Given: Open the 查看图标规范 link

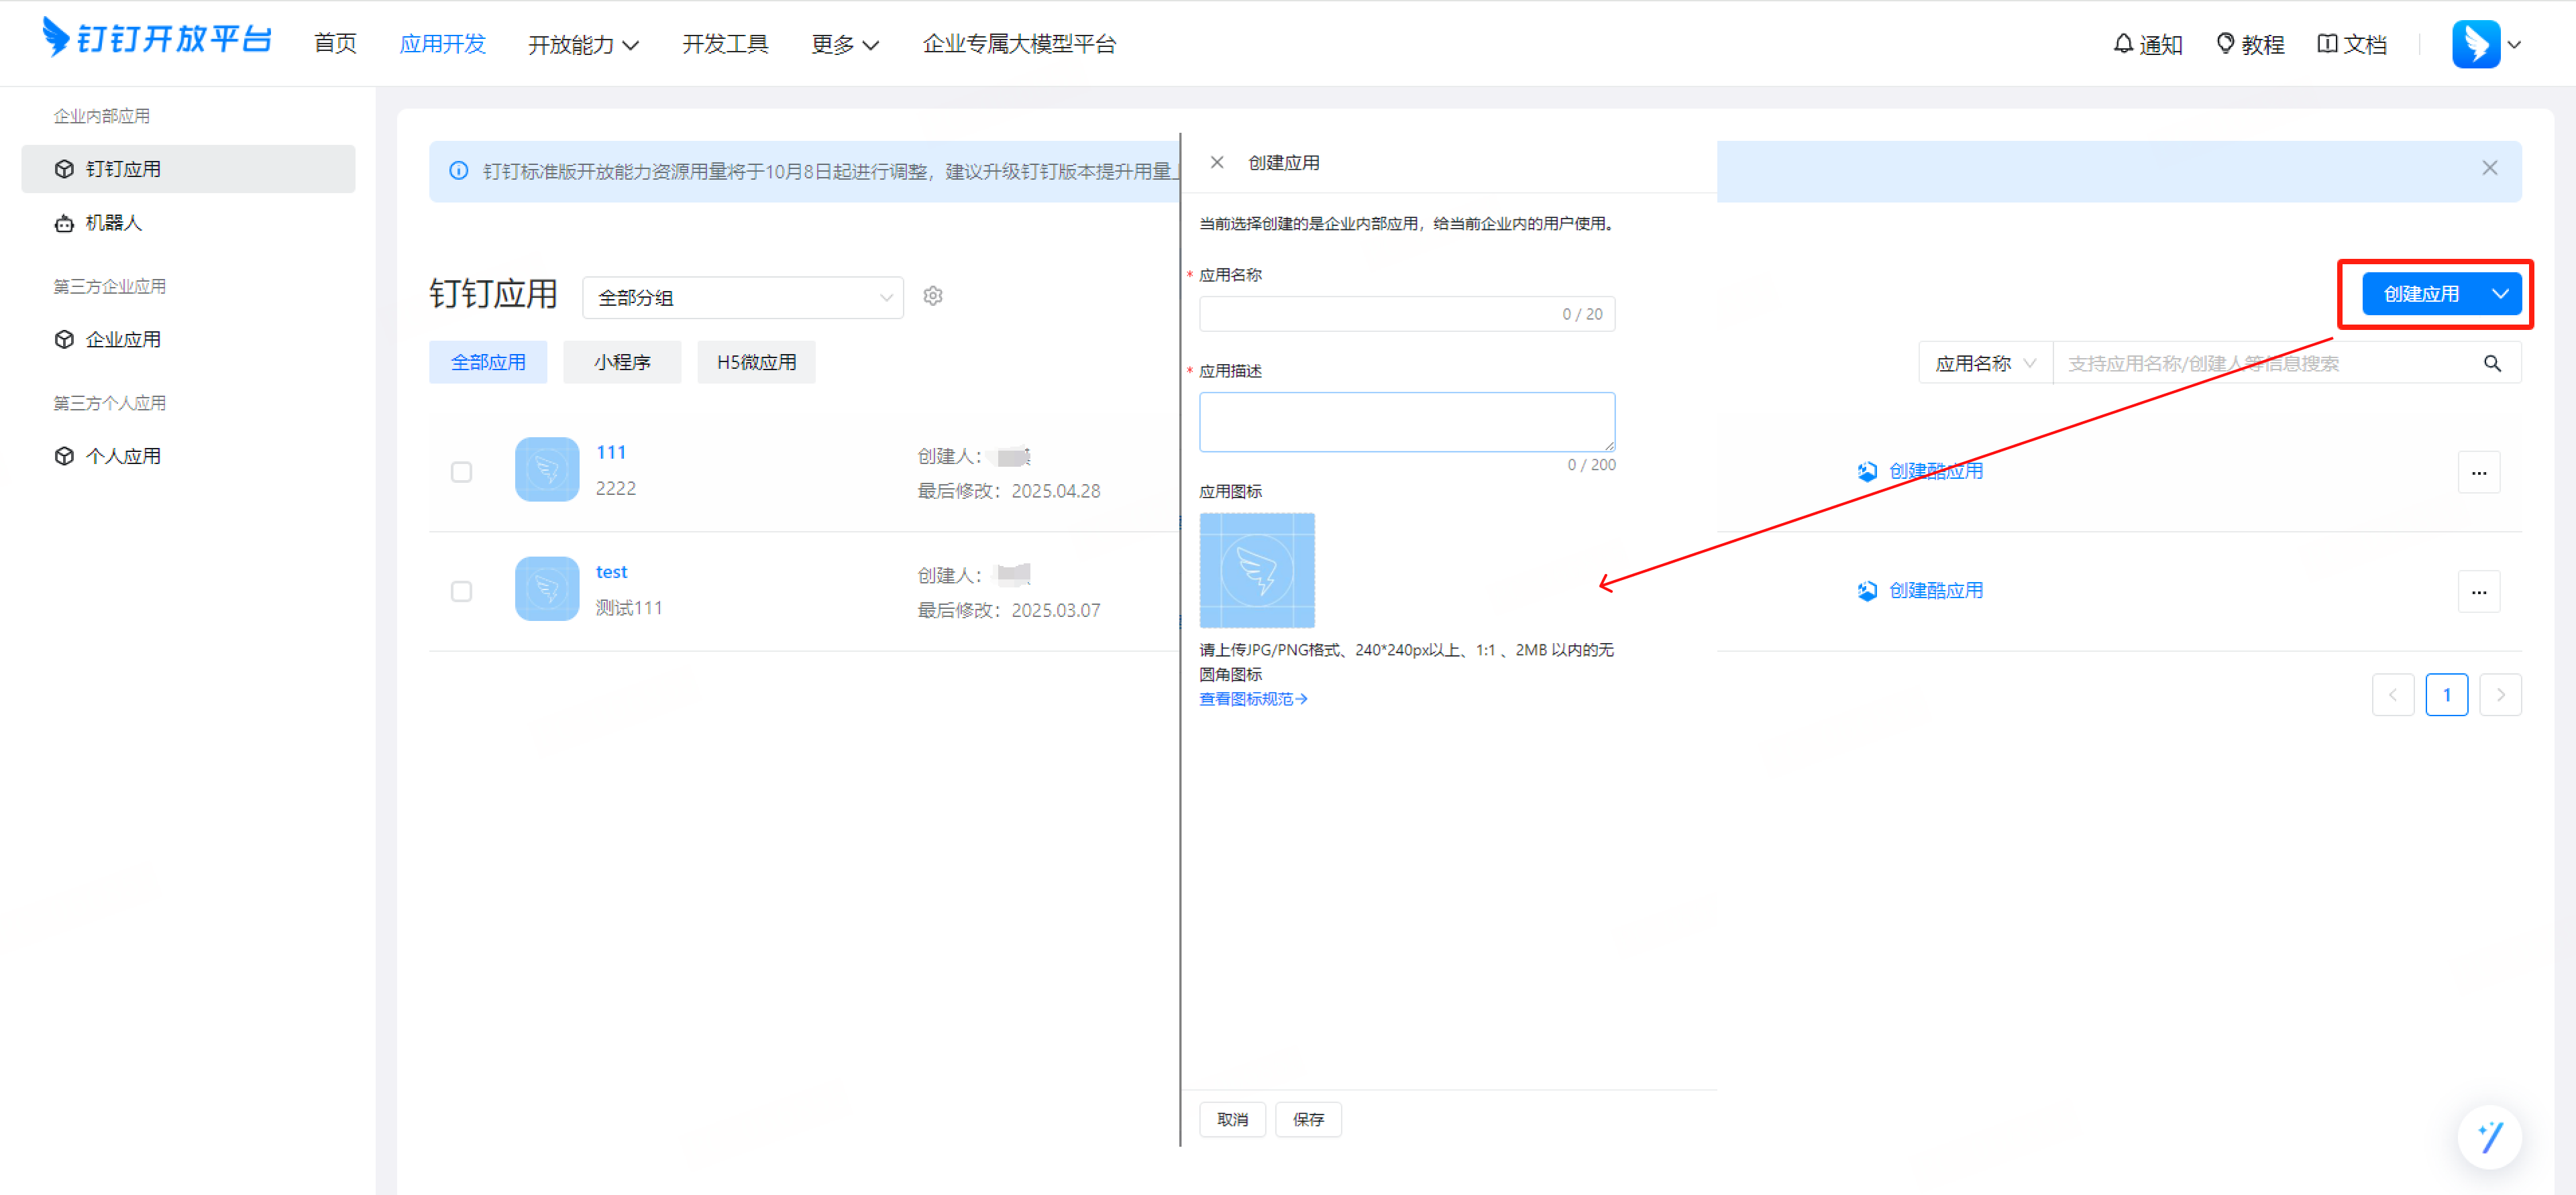Looking at the screenshot, I should pyautogui.click(x=1252, y=698).
